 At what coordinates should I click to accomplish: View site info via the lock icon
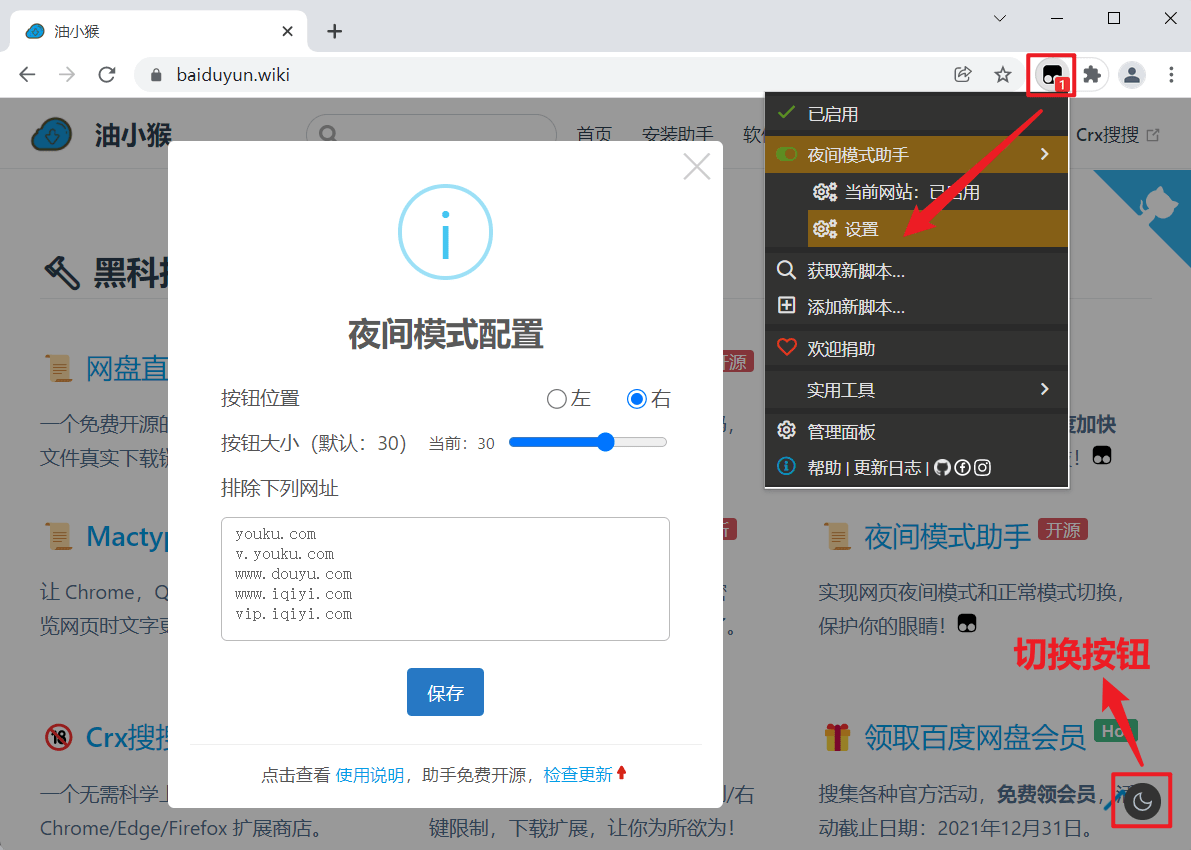[x=156, y=74]
